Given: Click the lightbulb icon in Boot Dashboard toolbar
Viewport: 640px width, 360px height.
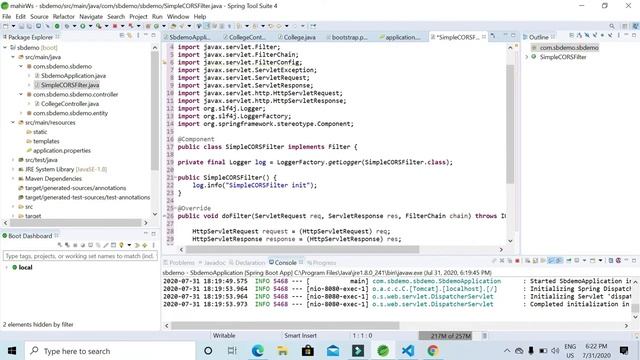Looking at the screenshot, I should point(121,245).
